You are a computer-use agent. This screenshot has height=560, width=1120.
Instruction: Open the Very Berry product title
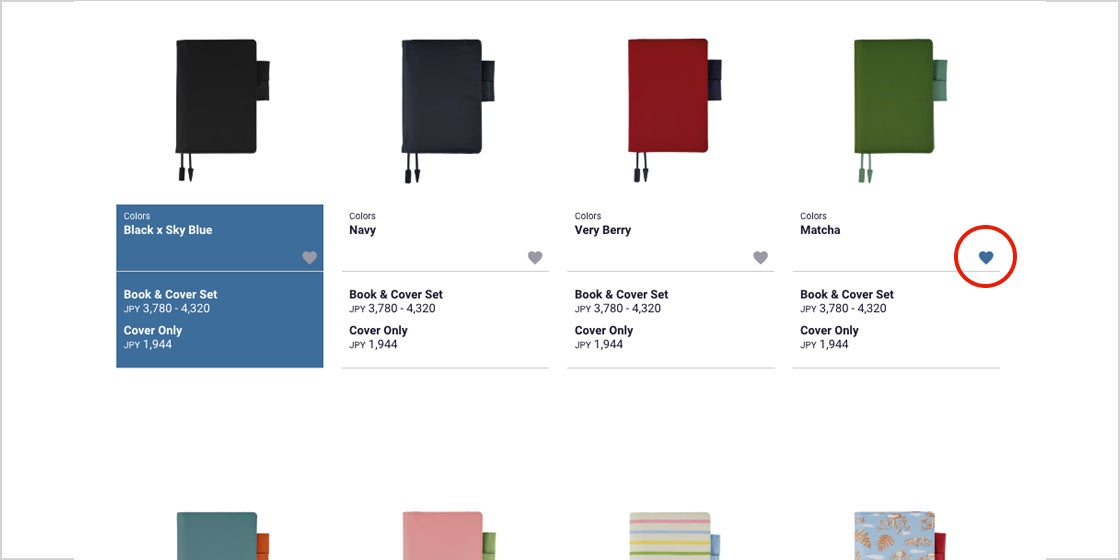click(603, 230)
